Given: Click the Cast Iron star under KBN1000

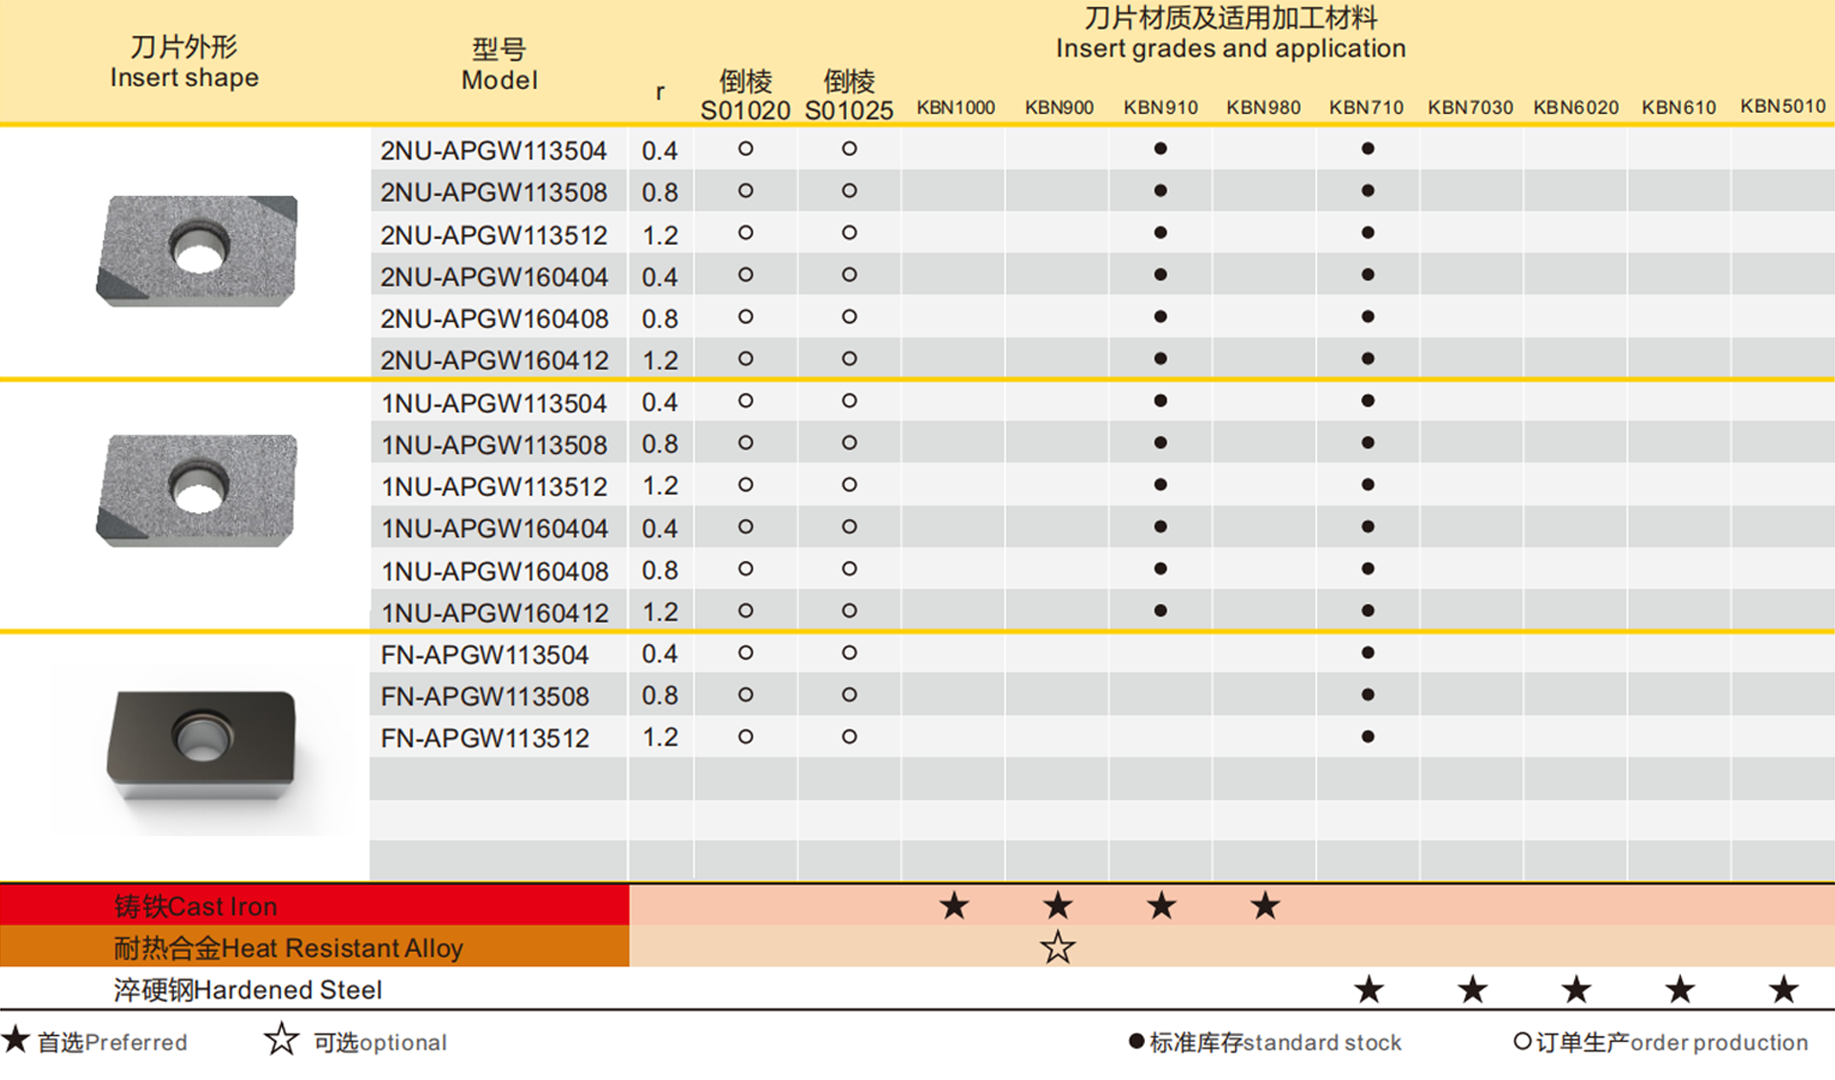Looking at the screenshot, I should pyautogui.click(x=954, y=906).
